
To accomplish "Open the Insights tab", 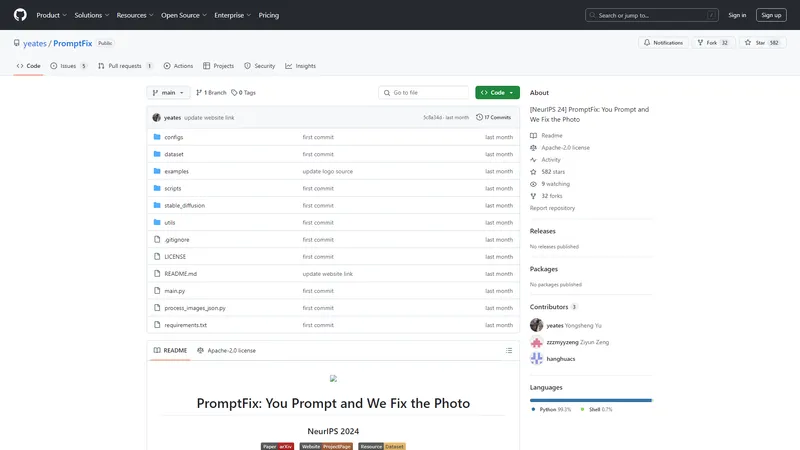I will pos(301,66).
